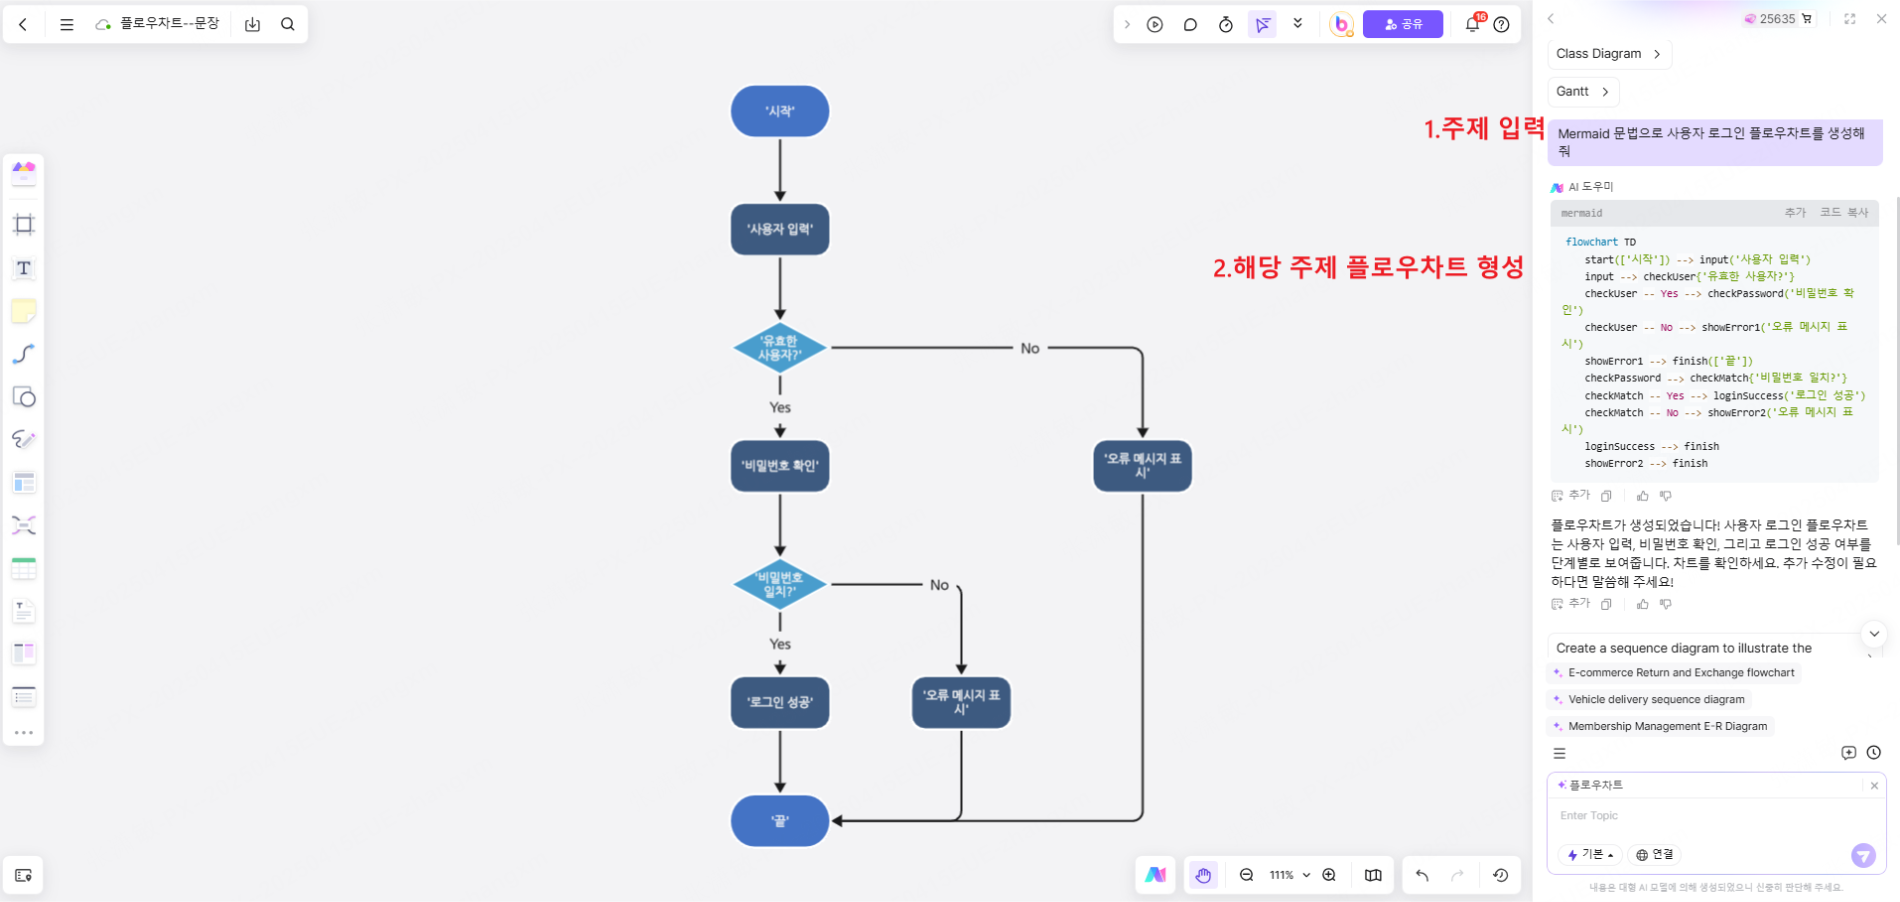Click 추가 in the mermaid code header
The height and width of the screenshot is (902, 1900).
point(1796,213)
